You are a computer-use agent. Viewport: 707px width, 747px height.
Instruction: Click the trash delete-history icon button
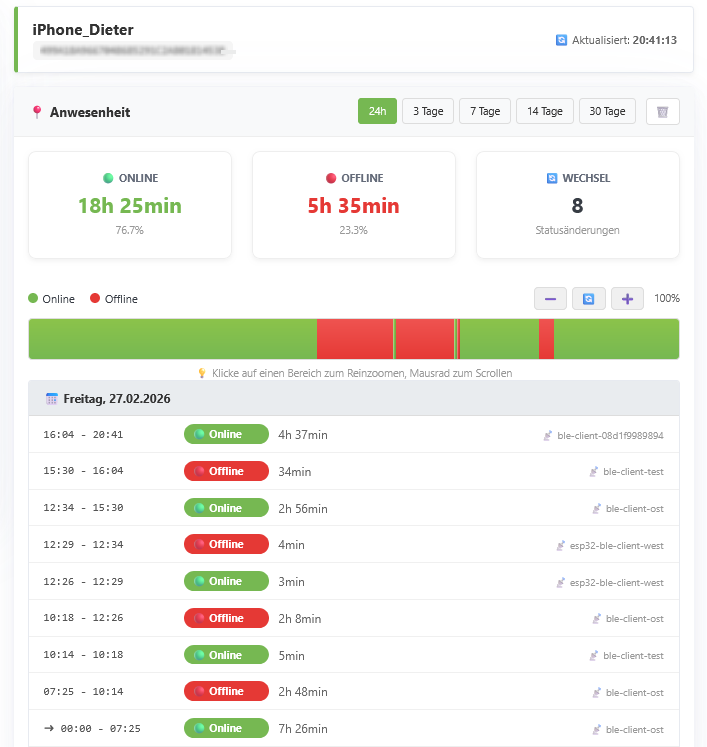click(x=662, y=111)
